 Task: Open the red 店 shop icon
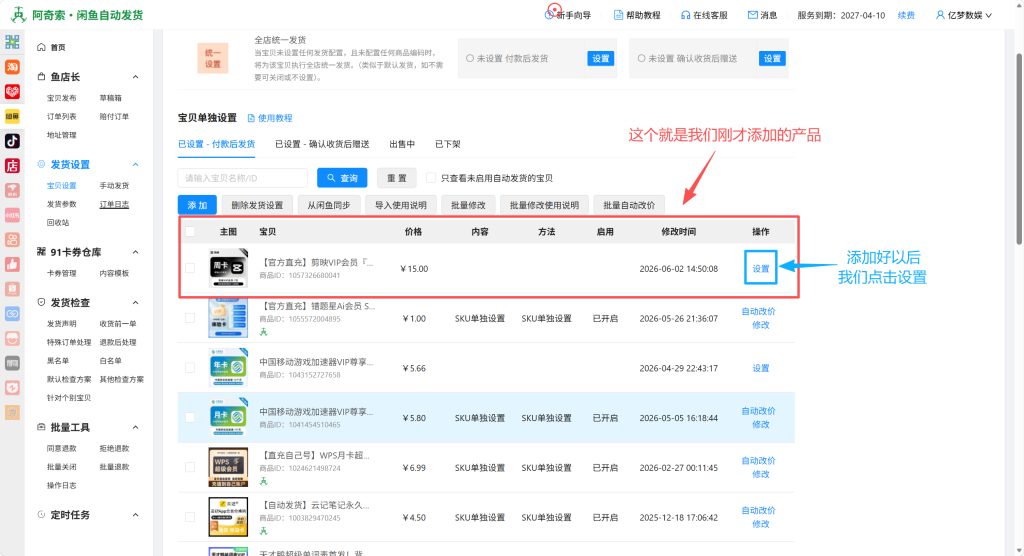coord(12,166)
